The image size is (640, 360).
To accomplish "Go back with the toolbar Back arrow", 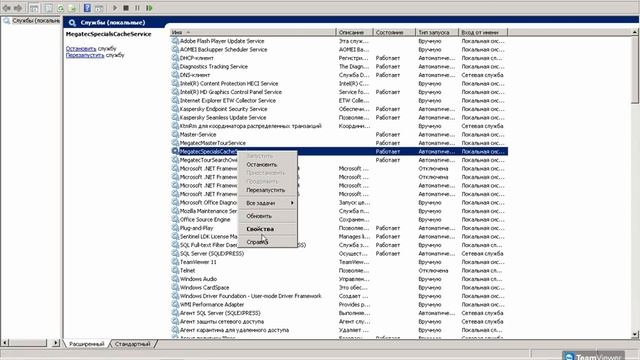I will [x=7, y=8].
